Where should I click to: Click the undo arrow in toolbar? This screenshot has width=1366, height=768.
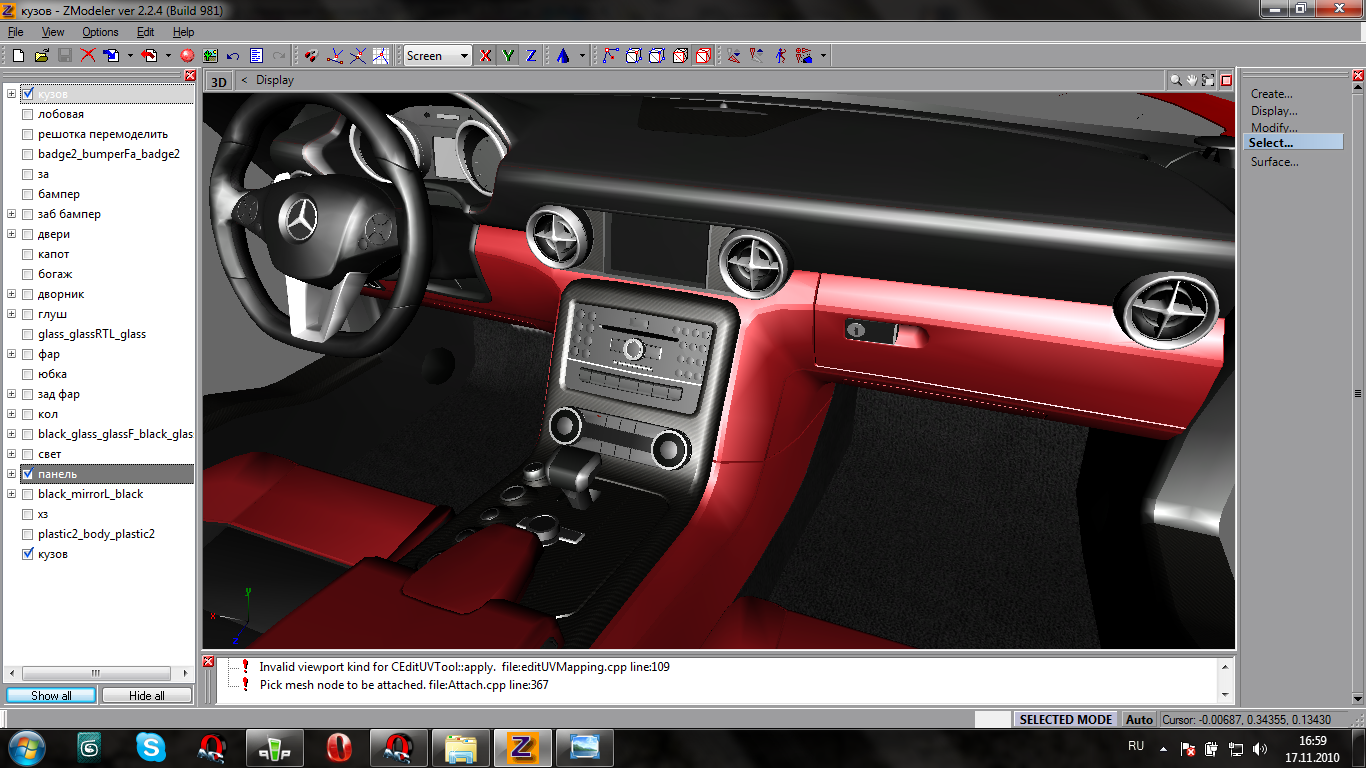pos(233,56)
